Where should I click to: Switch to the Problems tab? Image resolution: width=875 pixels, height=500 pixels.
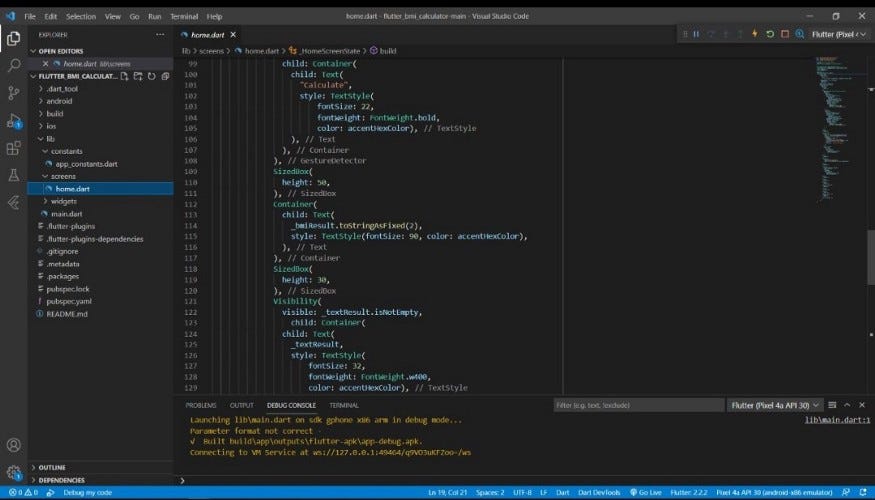(x=201, y=405)
